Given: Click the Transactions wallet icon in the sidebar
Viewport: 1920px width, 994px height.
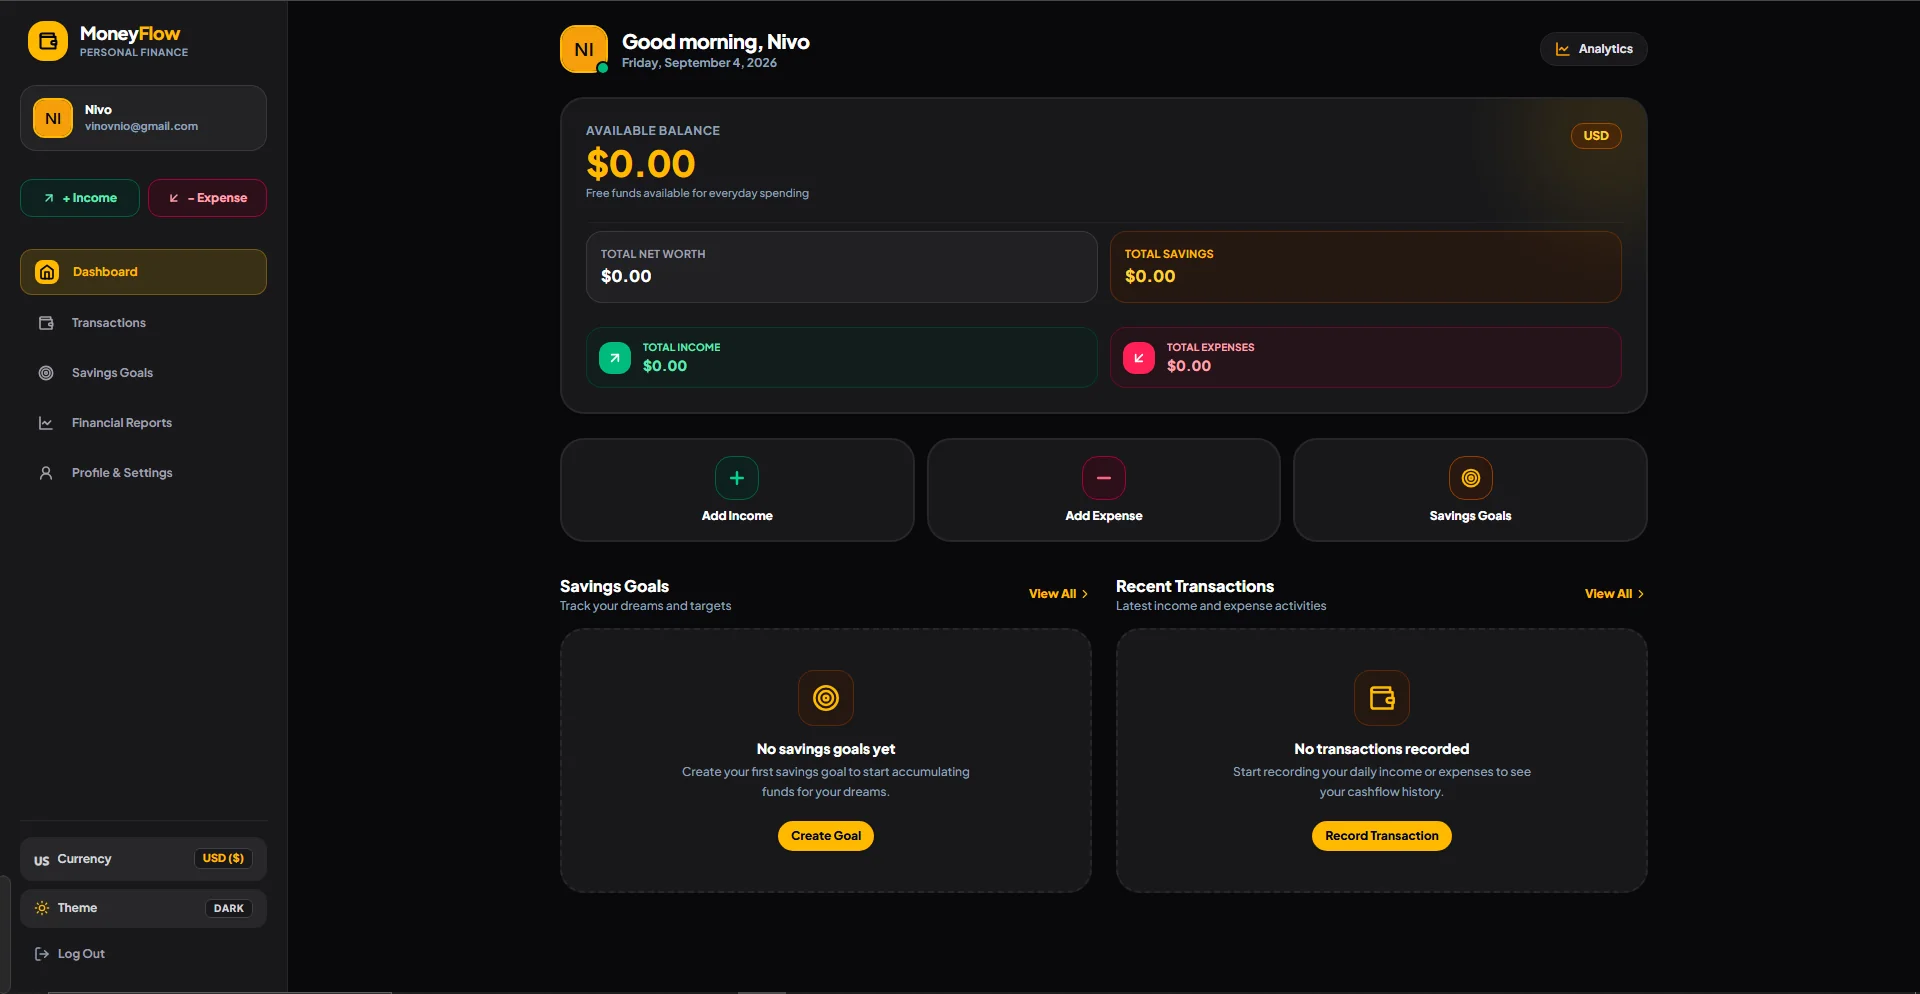Looking at the screenshot, I should click(46, 323).
